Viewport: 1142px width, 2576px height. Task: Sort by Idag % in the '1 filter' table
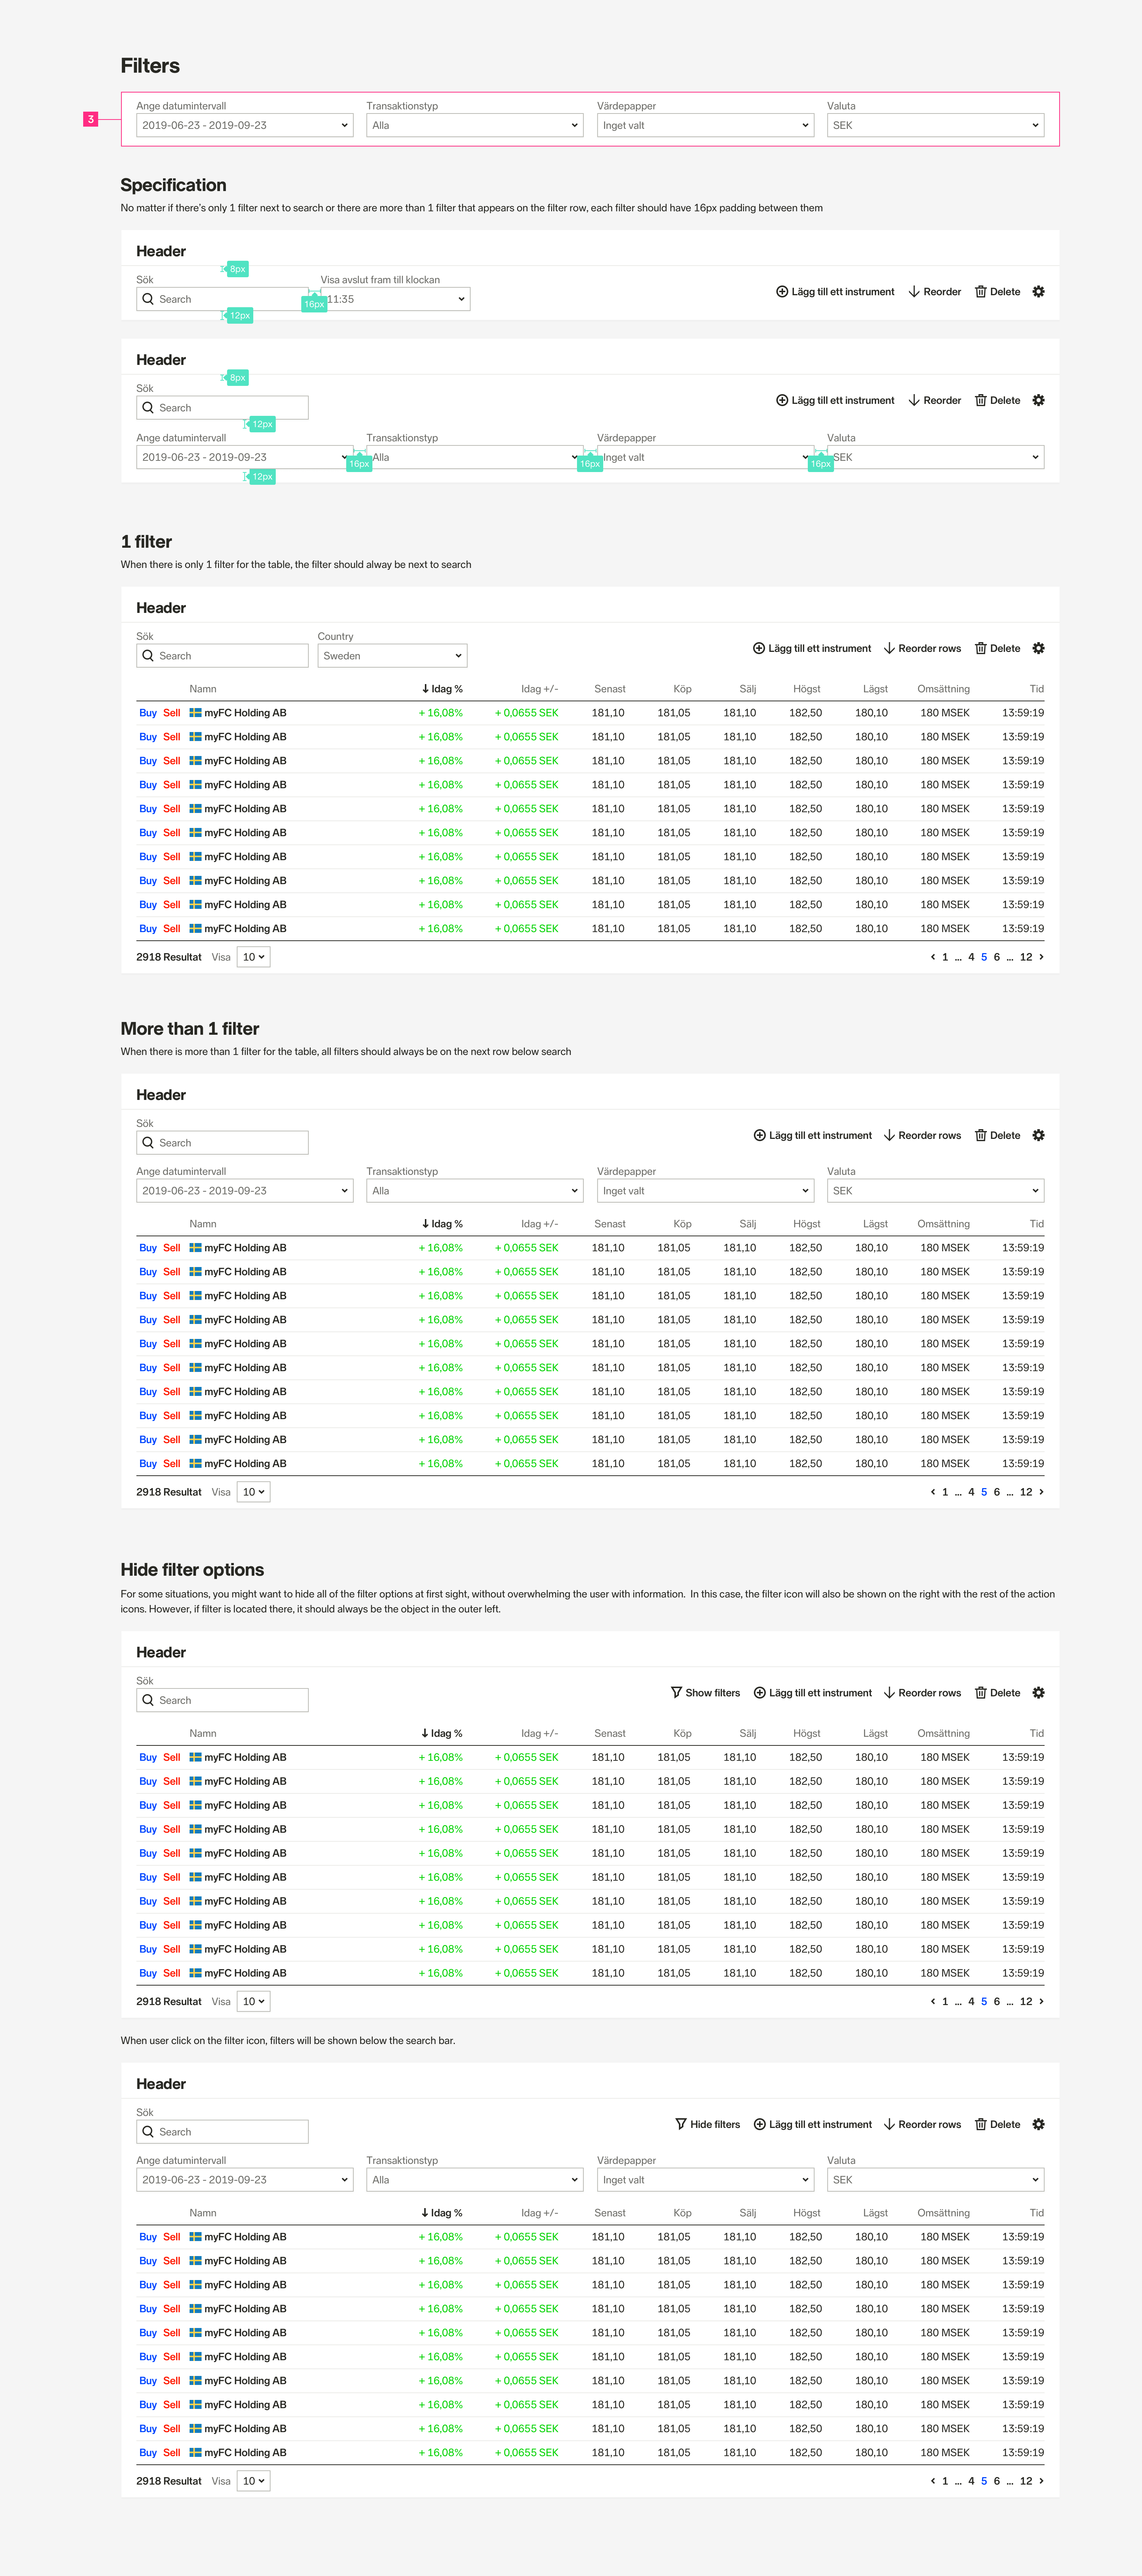442,689
